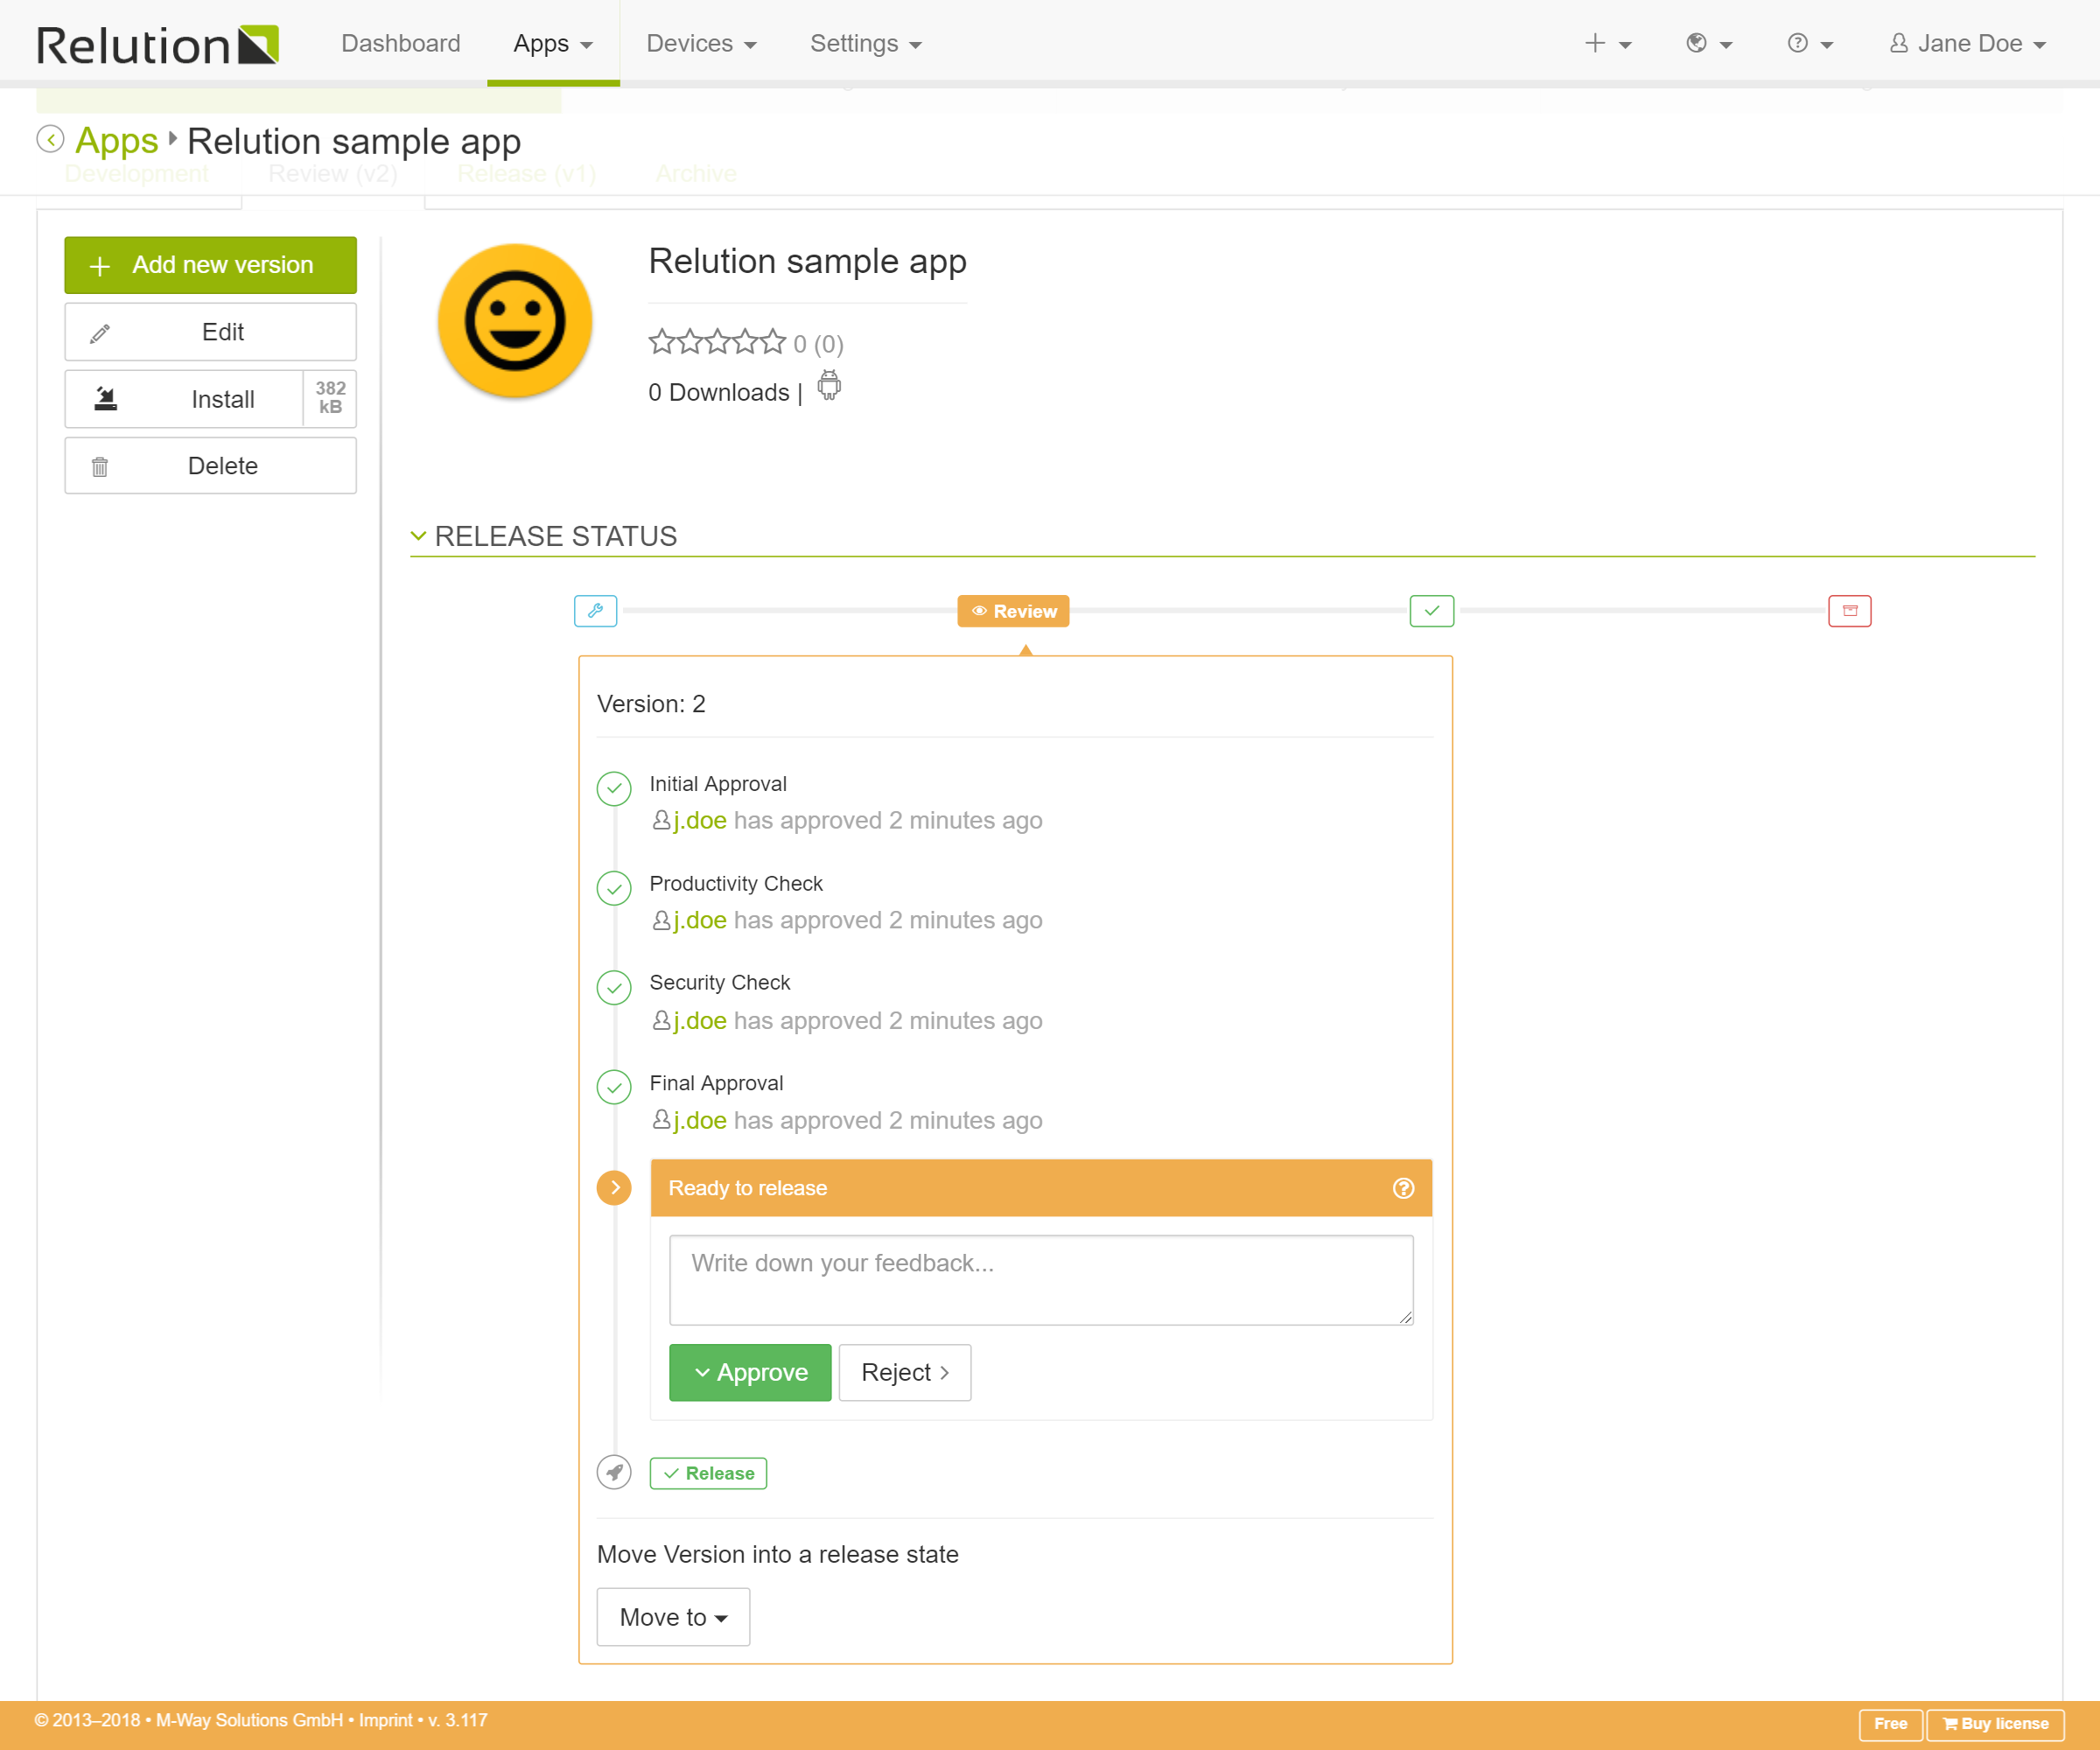Click the 382 kB size badge

[x=330, y=398]
